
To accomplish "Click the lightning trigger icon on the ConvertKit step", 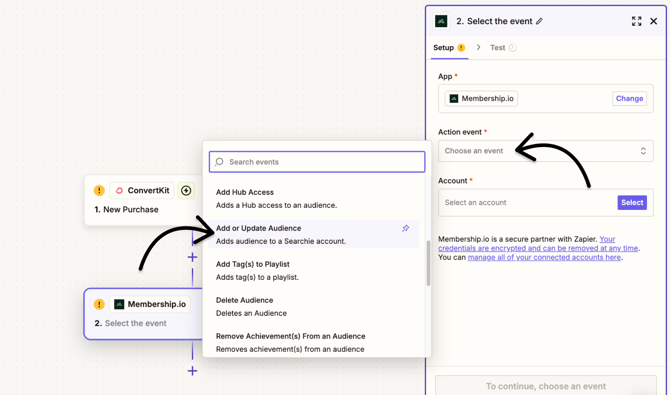I will [x=186, y=190].
